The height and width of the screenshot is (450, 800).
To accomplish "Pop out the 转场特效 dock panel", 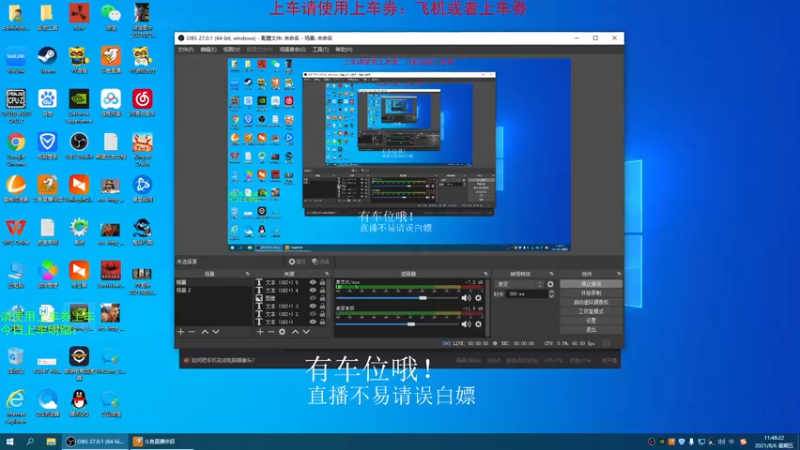I will tap(552, 274).
